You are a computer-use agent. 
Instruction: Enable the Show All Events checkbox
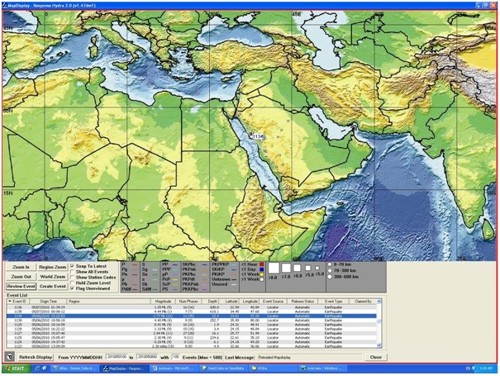tap(72, 272)
